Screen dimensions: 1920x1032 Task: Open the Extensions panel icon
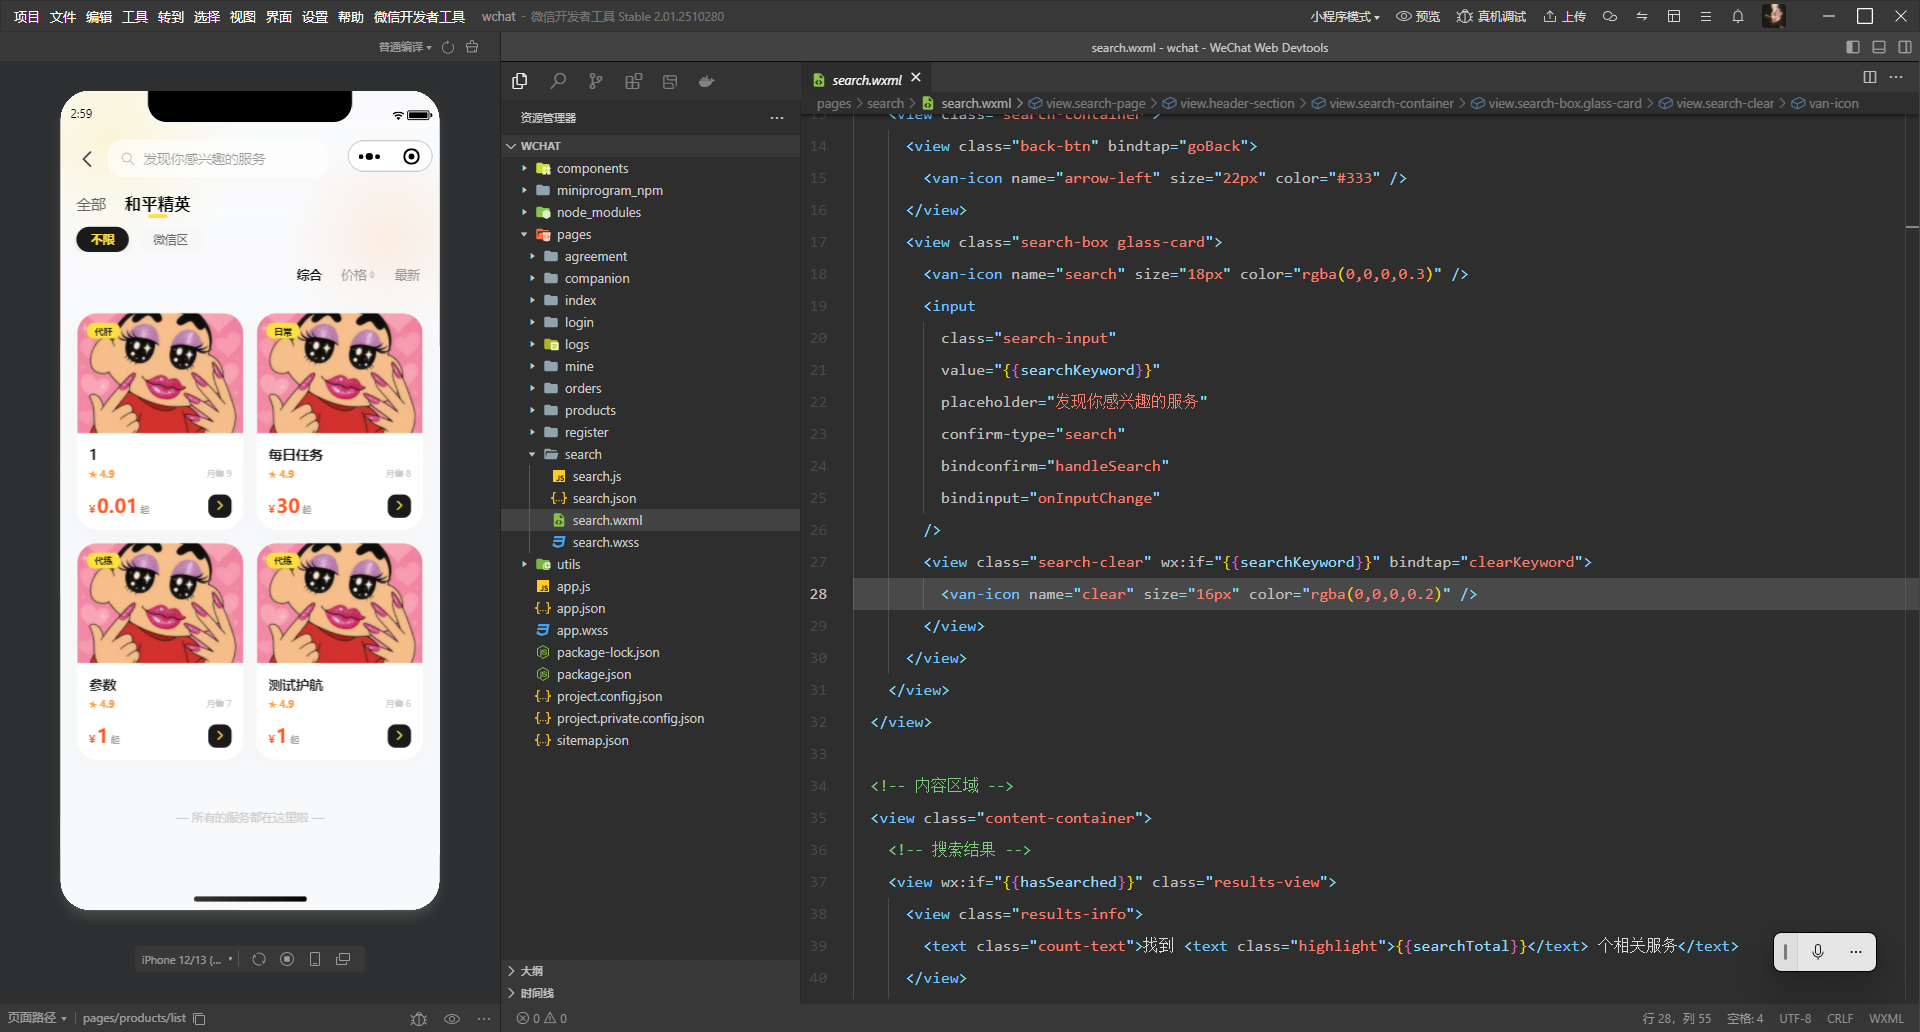(x=633, y=81)
